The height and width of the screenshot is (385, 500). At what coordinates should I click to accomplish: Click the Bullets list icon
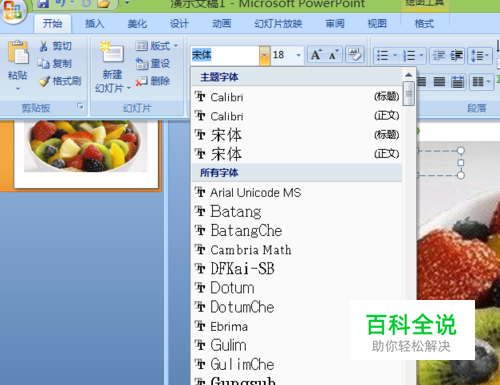(x=382, y=55)
